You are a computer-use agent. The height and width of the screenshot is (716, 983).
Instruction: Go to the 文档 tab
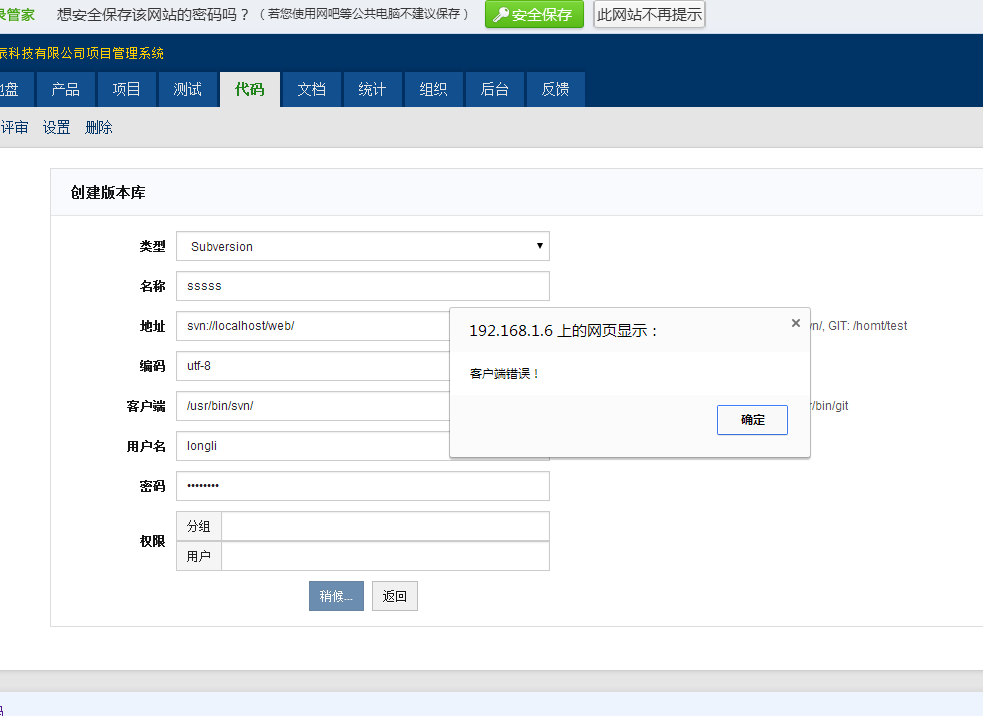312,90
